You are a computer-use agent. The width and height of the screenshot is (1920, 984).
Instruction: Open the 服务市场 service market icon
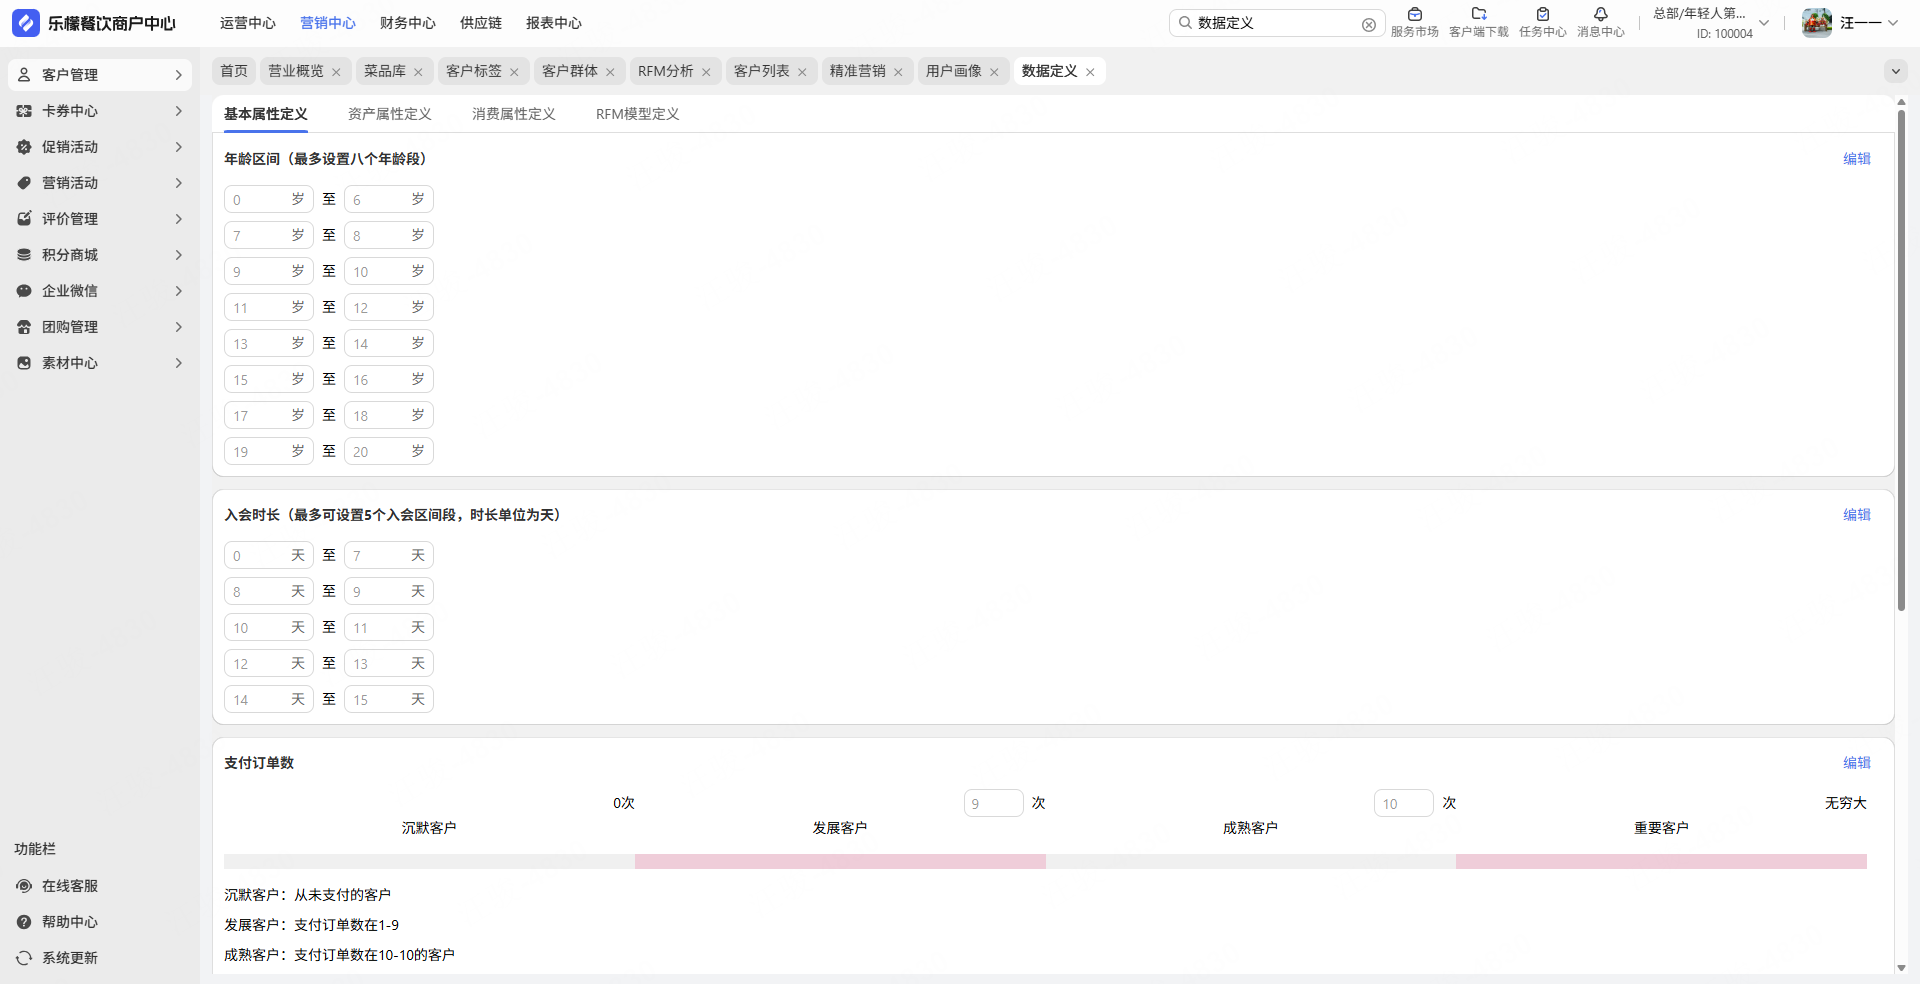[x=1414, y=14]
